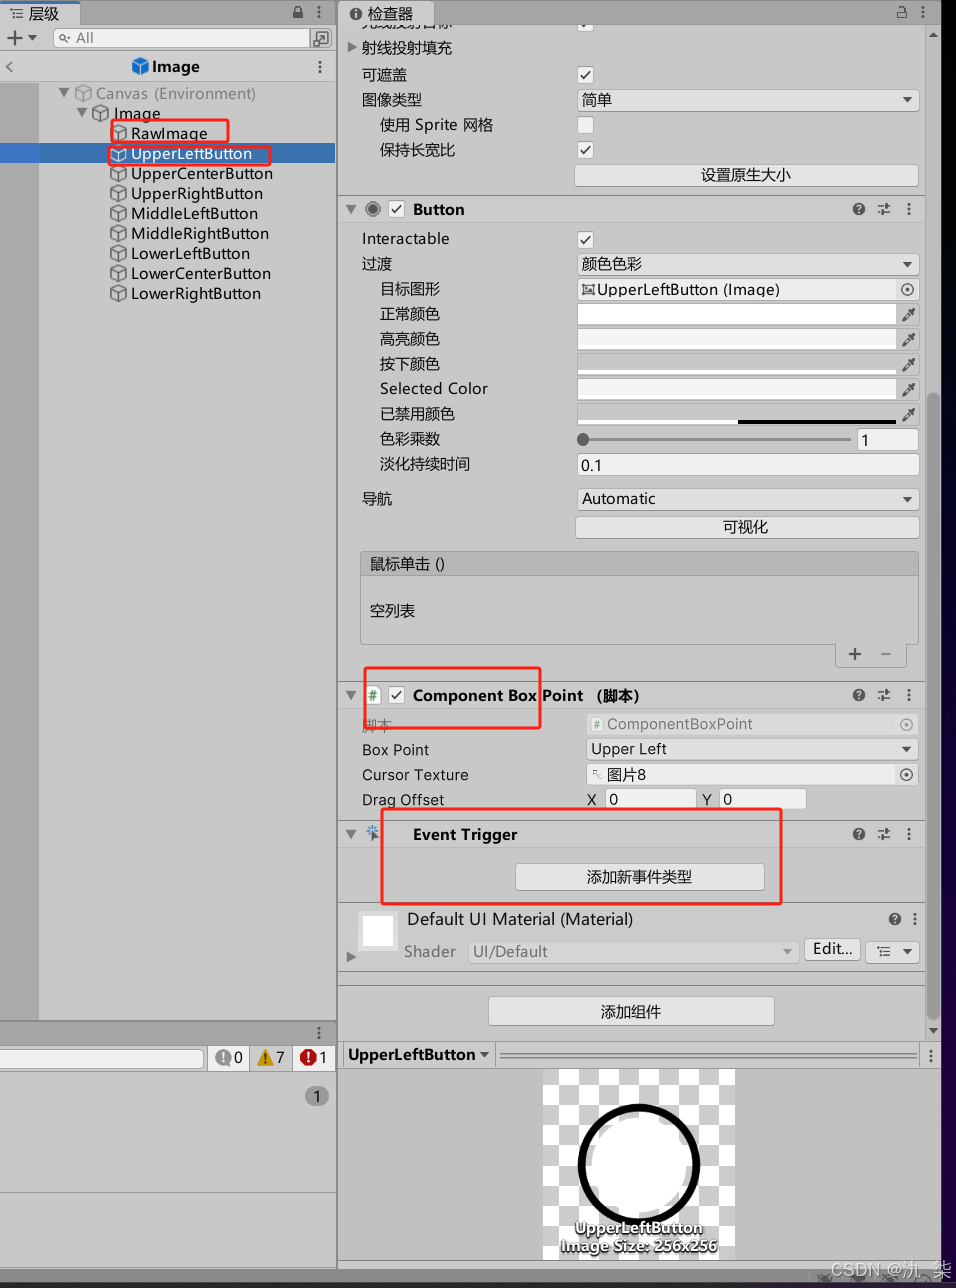This screenshot has width=956, height=1288.
Task: Click the 设置原生大小 button
Action: 746,175
